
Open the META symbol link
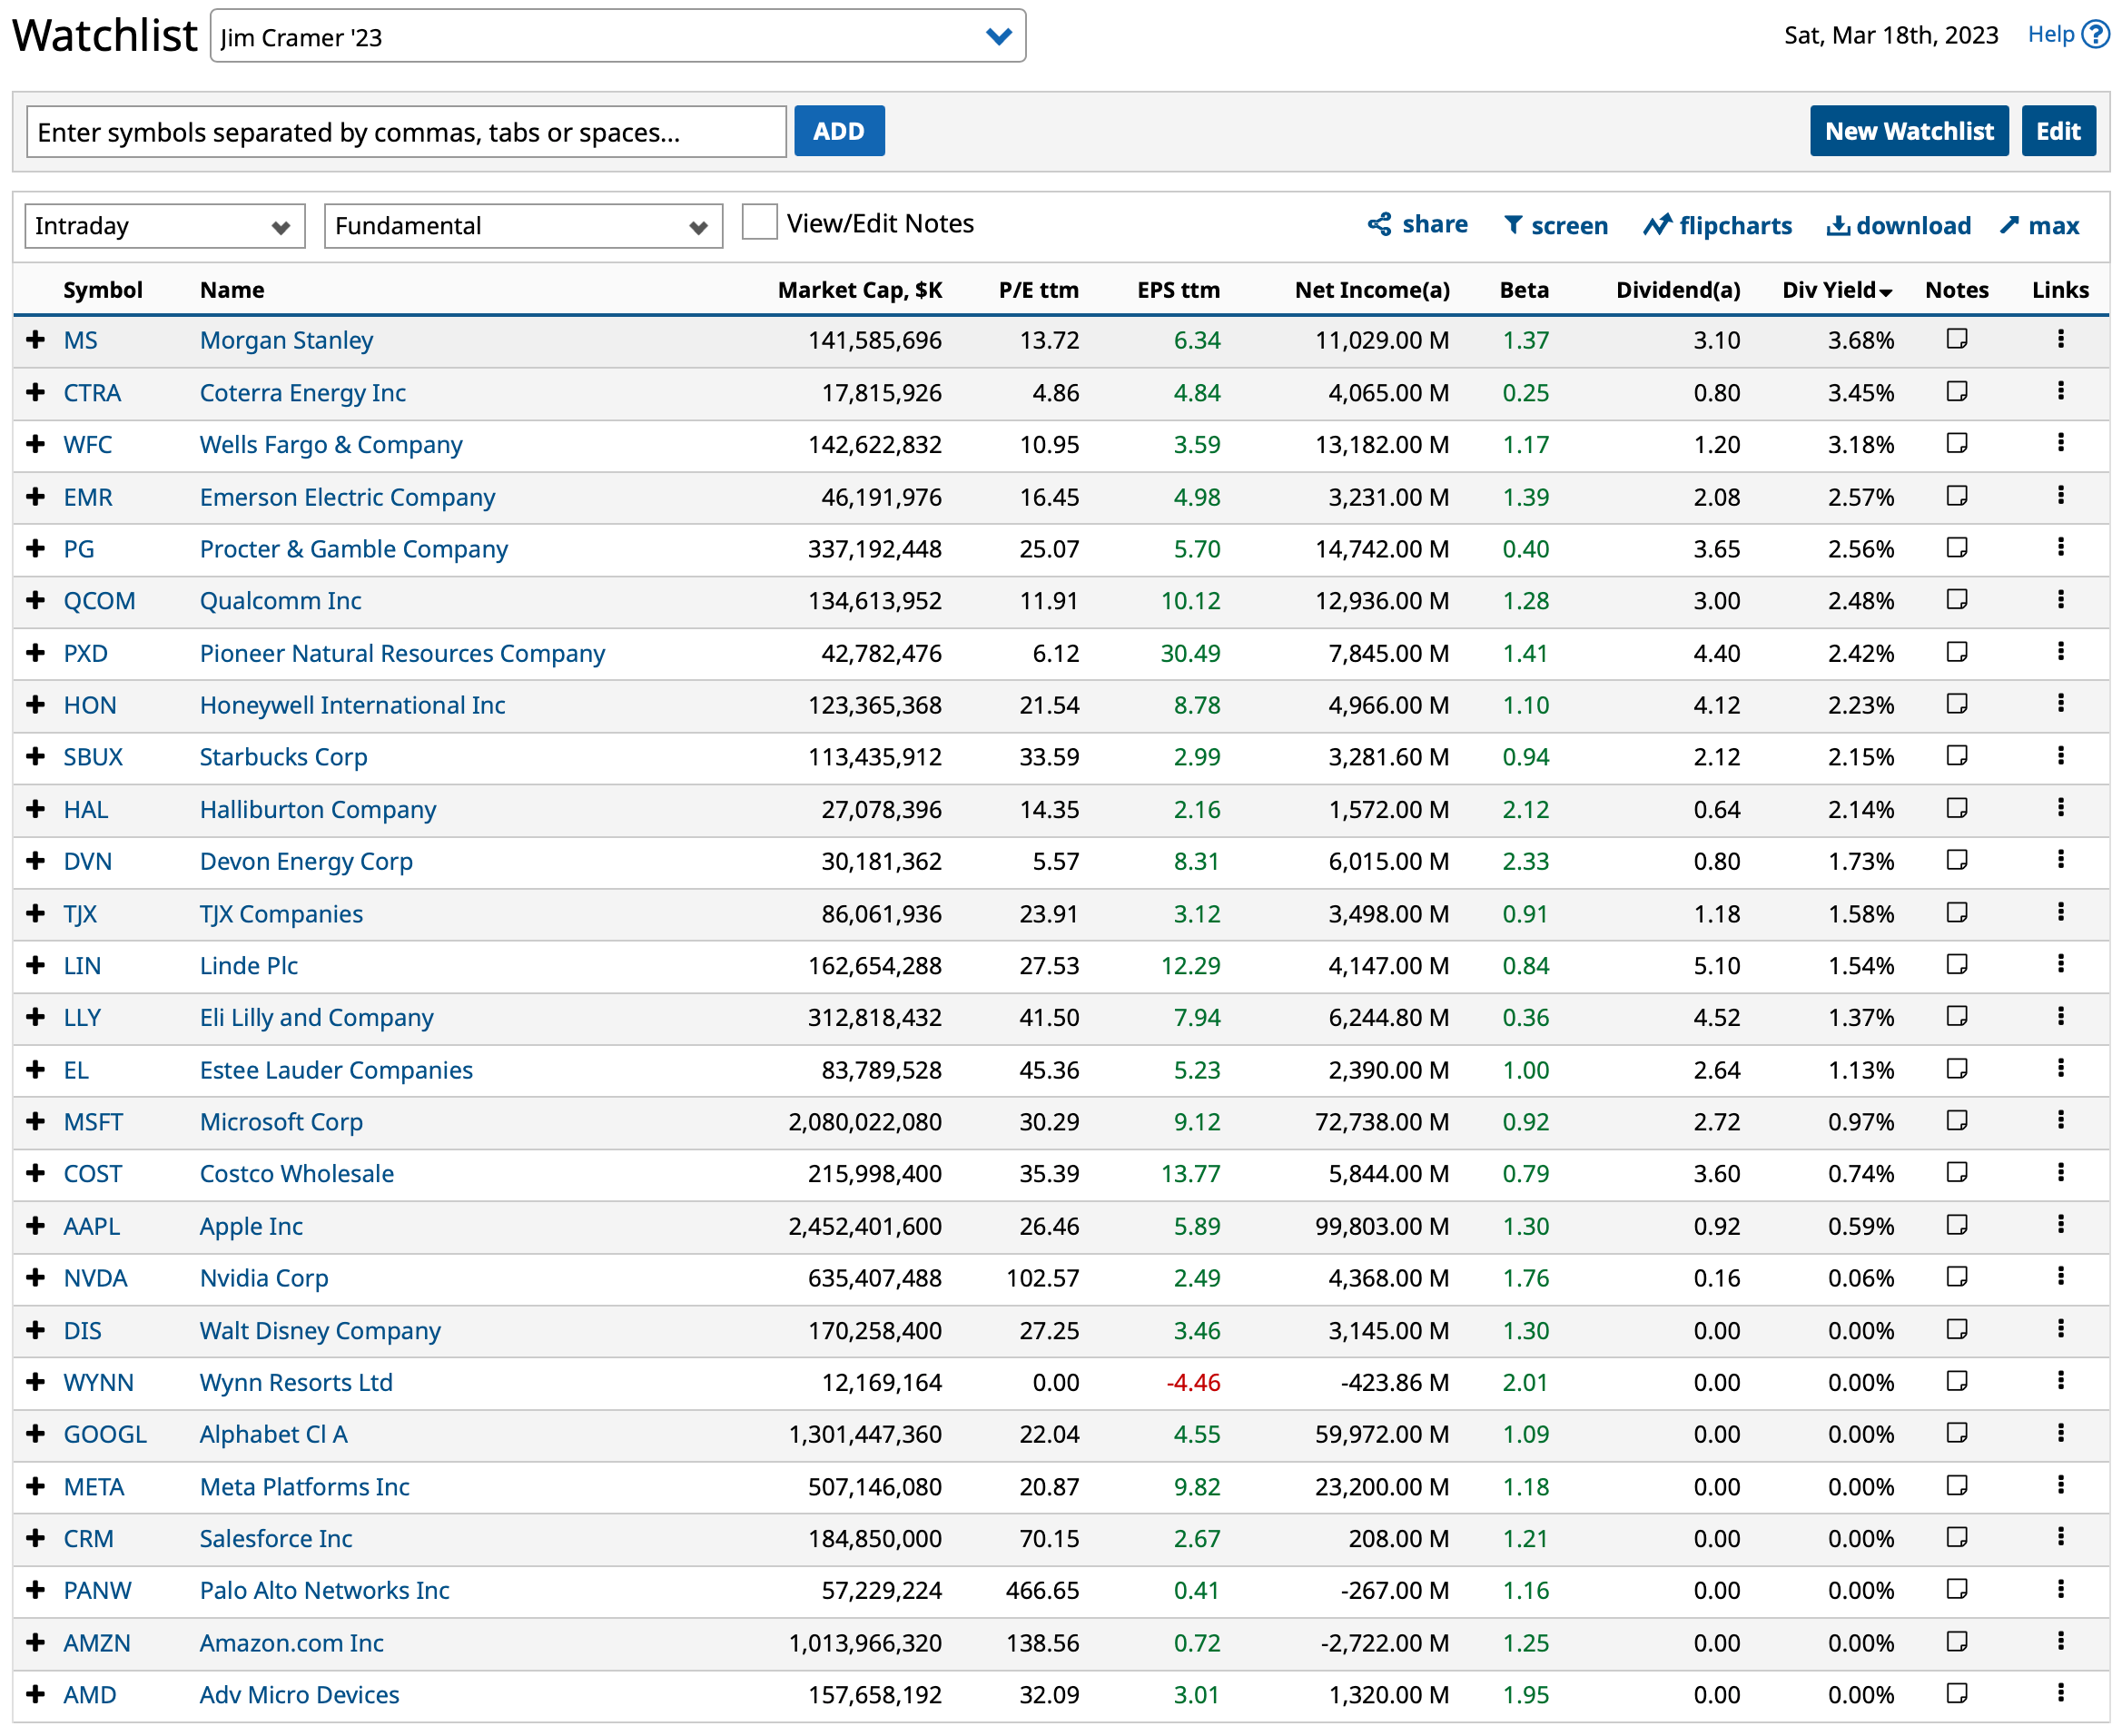[94, 1487]
